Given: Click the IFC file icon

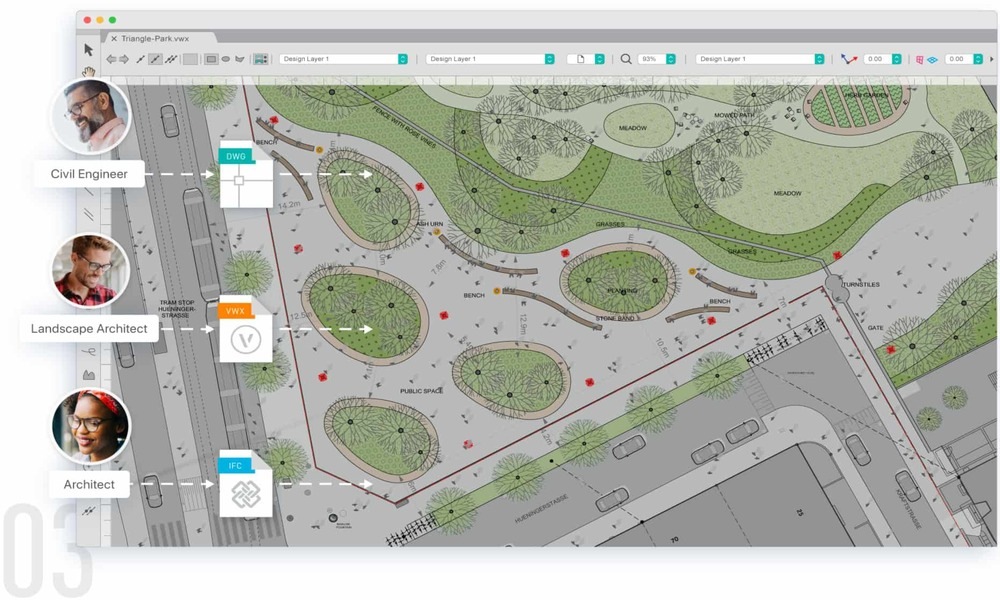Looking at the screenshot, I should (246, 484).
